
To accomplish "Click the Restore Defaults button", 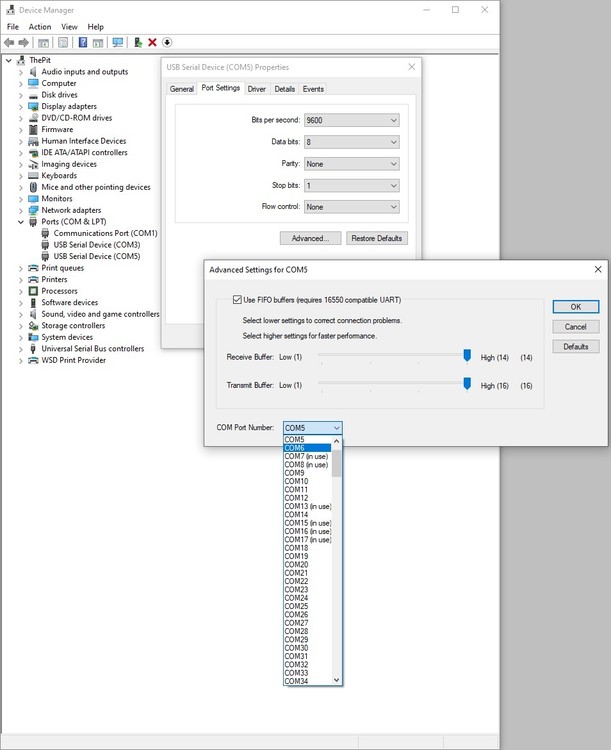I will pyautogui.click(x=377, y=238).
